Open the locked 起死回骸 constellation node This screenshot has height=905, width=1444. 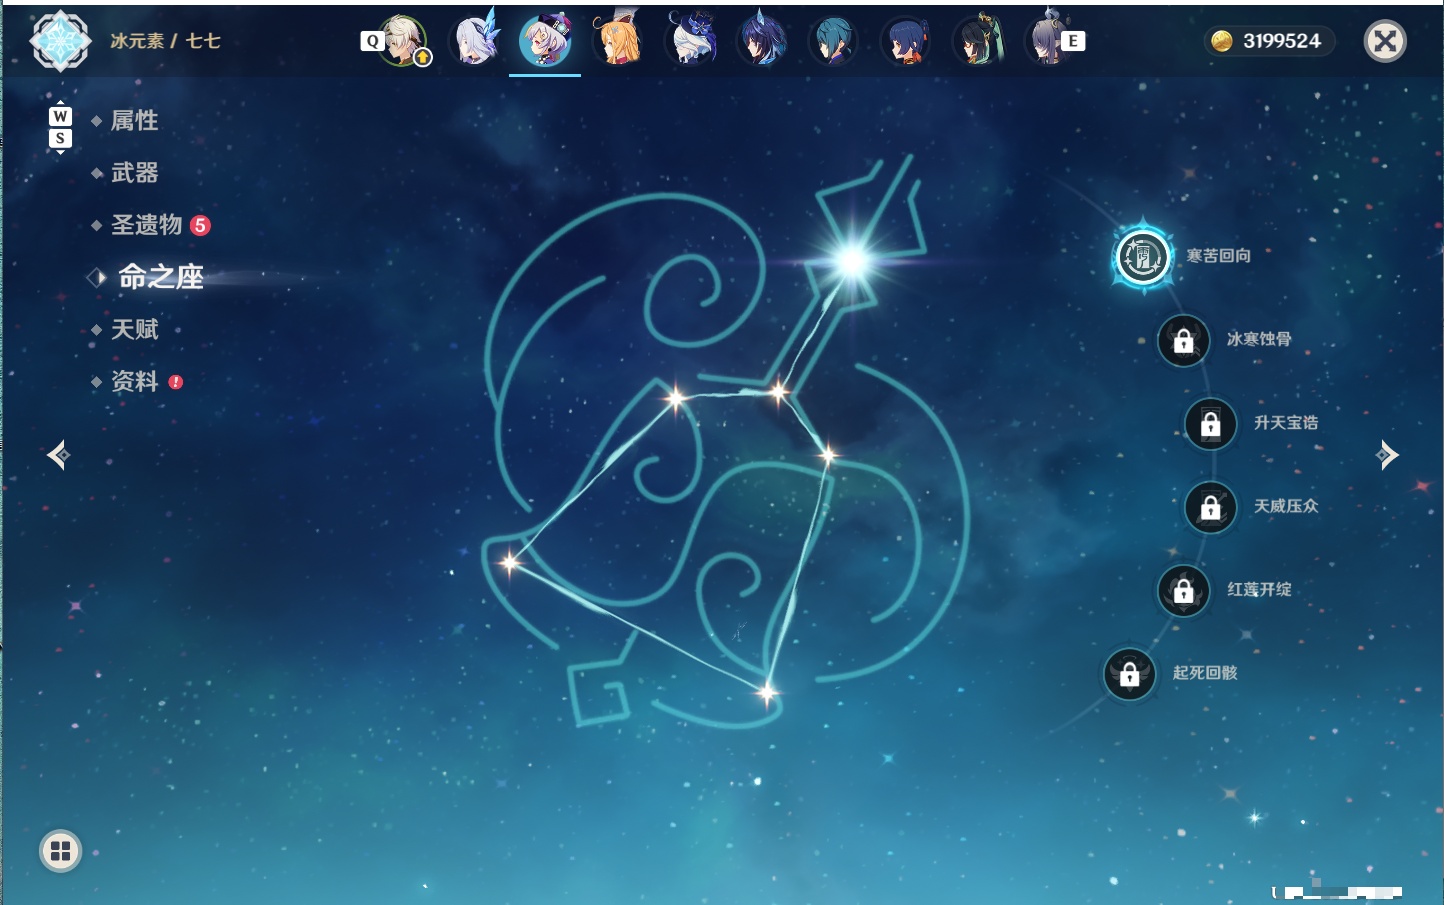point(1129,674)
